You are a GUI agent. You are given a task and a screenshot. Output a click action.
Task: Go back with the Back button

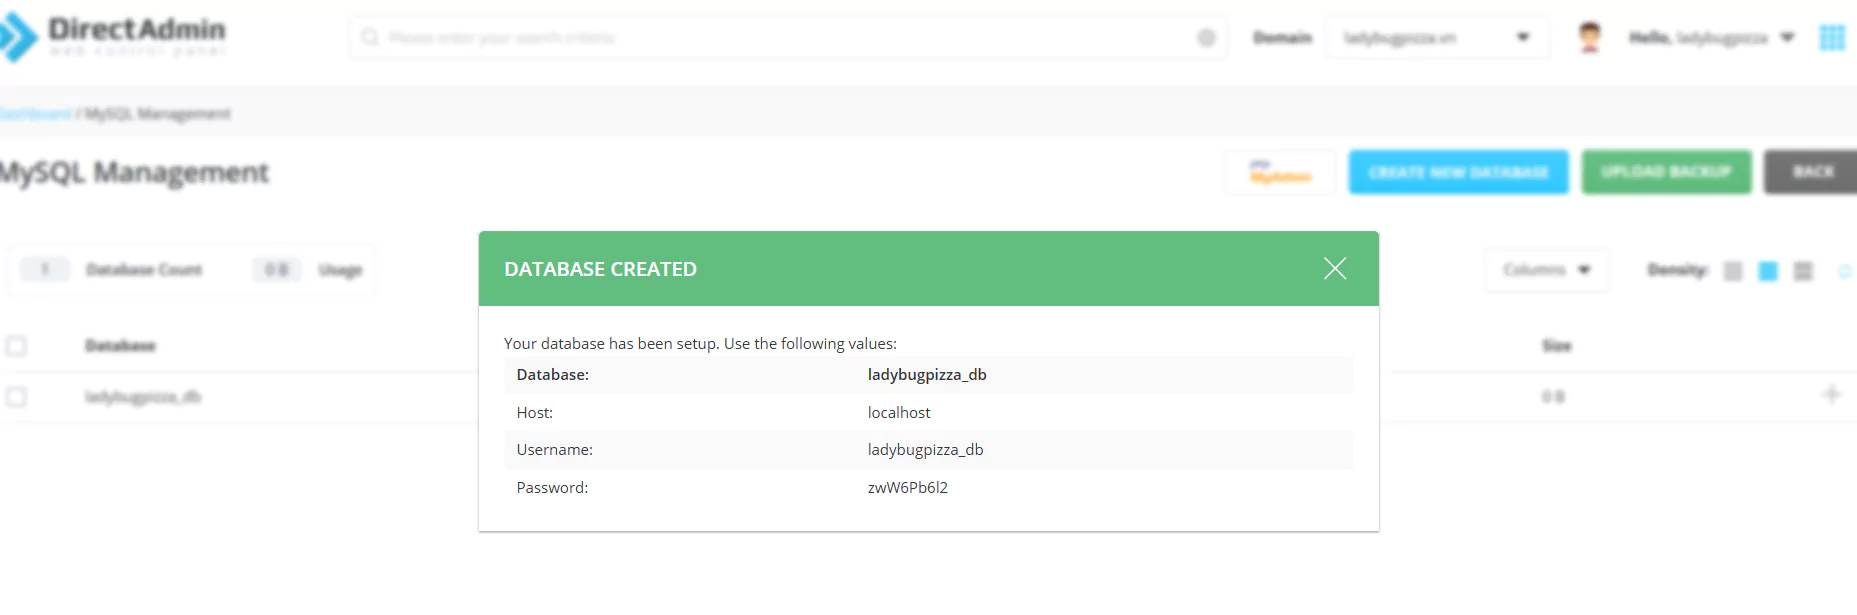pyautogui.click(x=1812, y=172)
